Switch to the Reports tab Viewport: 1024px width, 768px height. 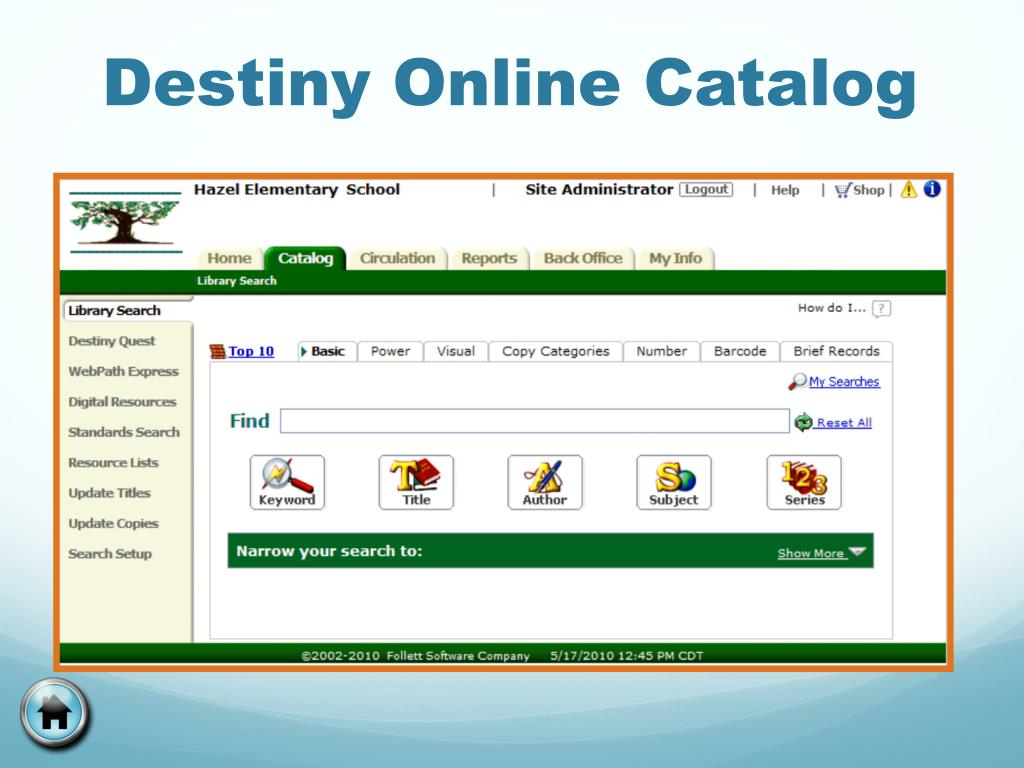[x=488, y=259]
